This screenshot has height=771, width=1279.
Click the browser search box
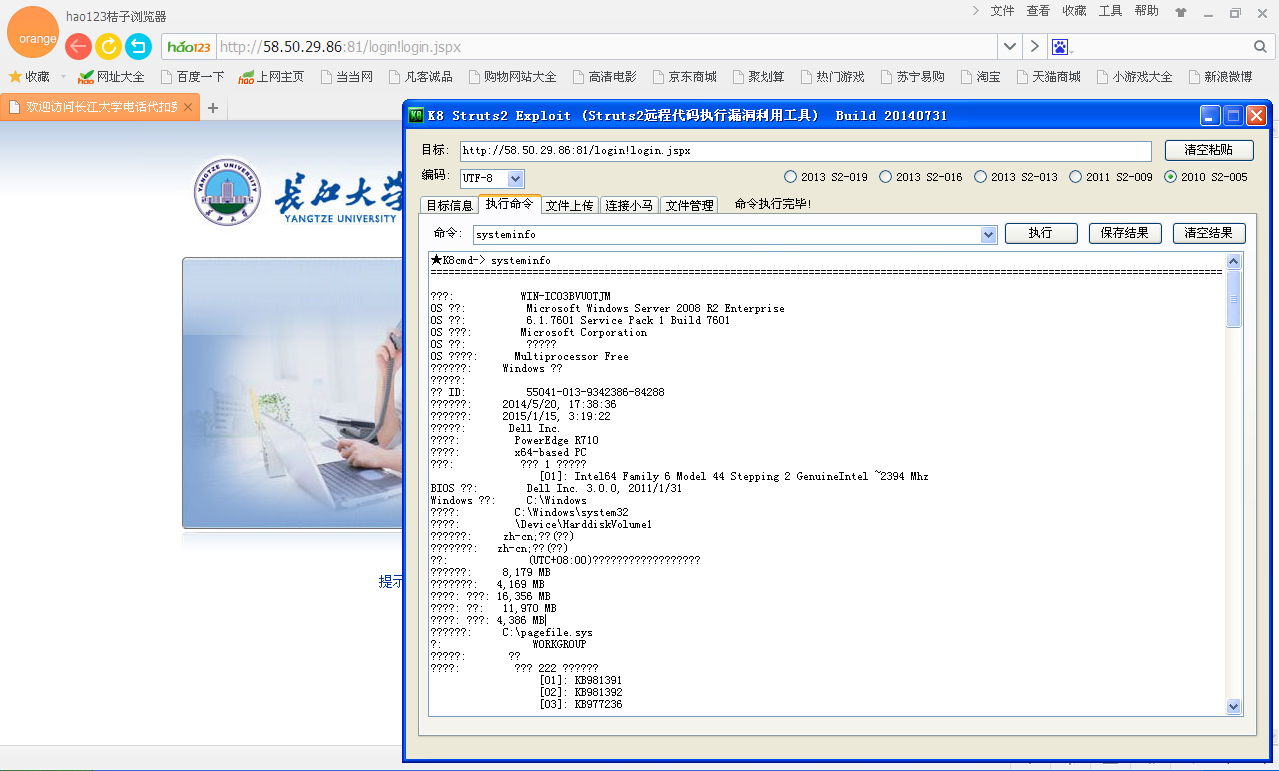[1160, 47]
